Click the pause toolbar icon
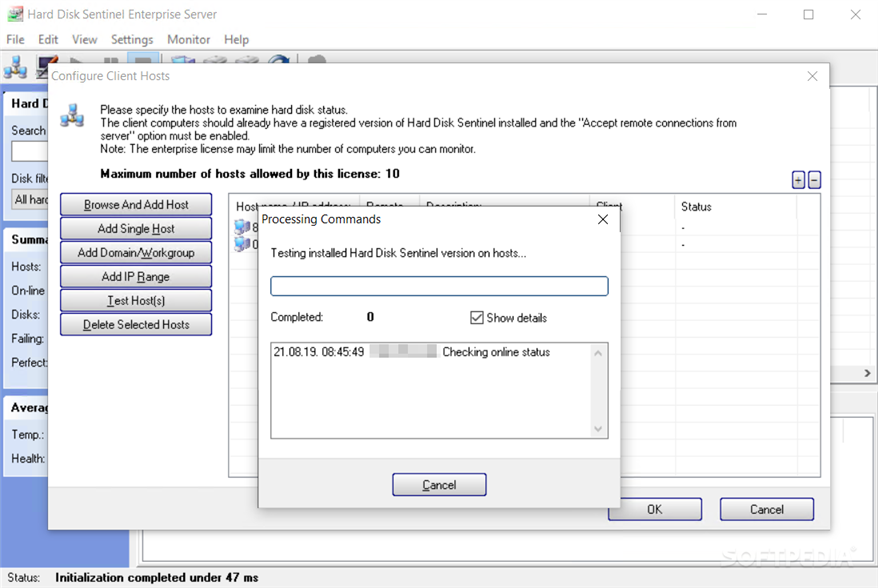878x588 pixels. (111, 59)
